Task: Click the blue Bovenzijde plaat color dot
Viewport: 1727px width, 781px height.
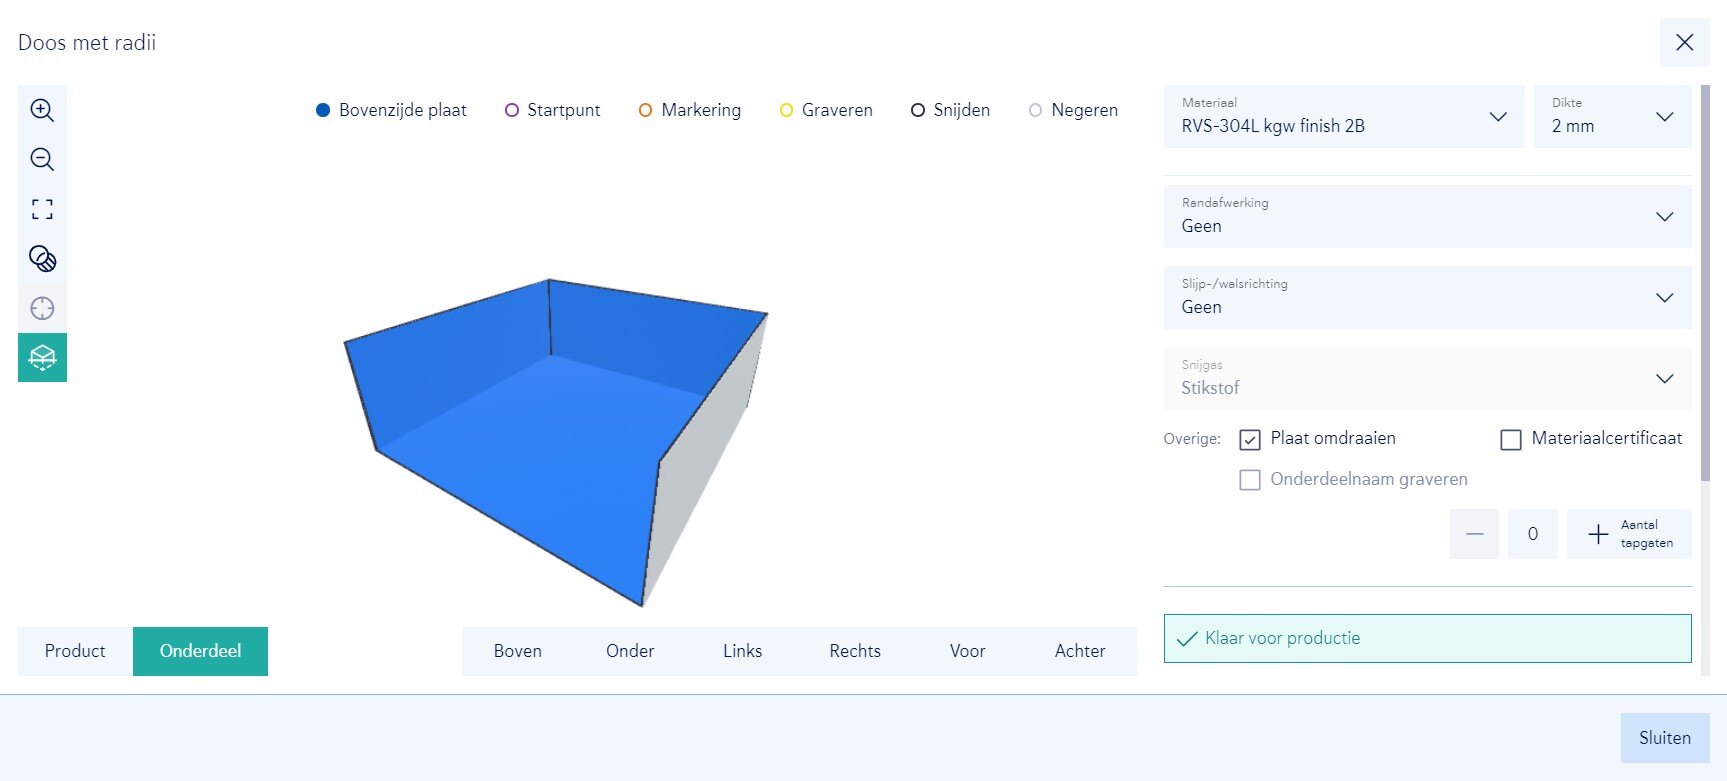Action: [323, 110]
